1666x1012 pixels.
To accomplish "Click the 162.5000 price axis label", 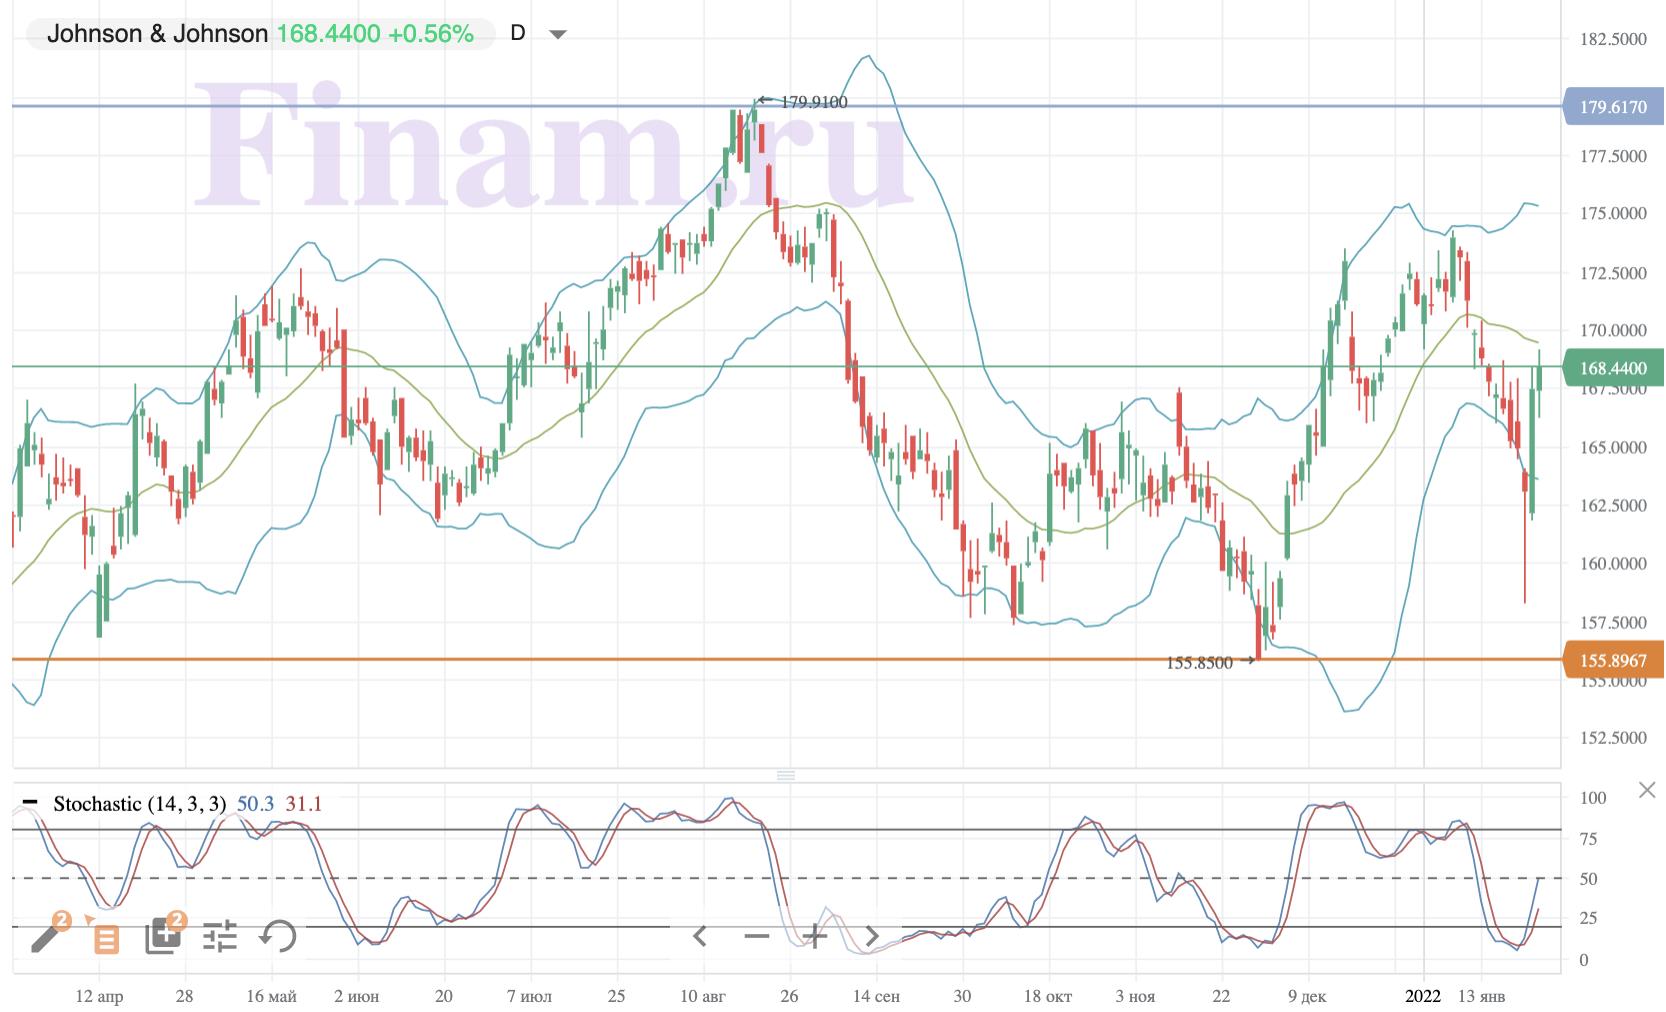I will coord(1613,506).
